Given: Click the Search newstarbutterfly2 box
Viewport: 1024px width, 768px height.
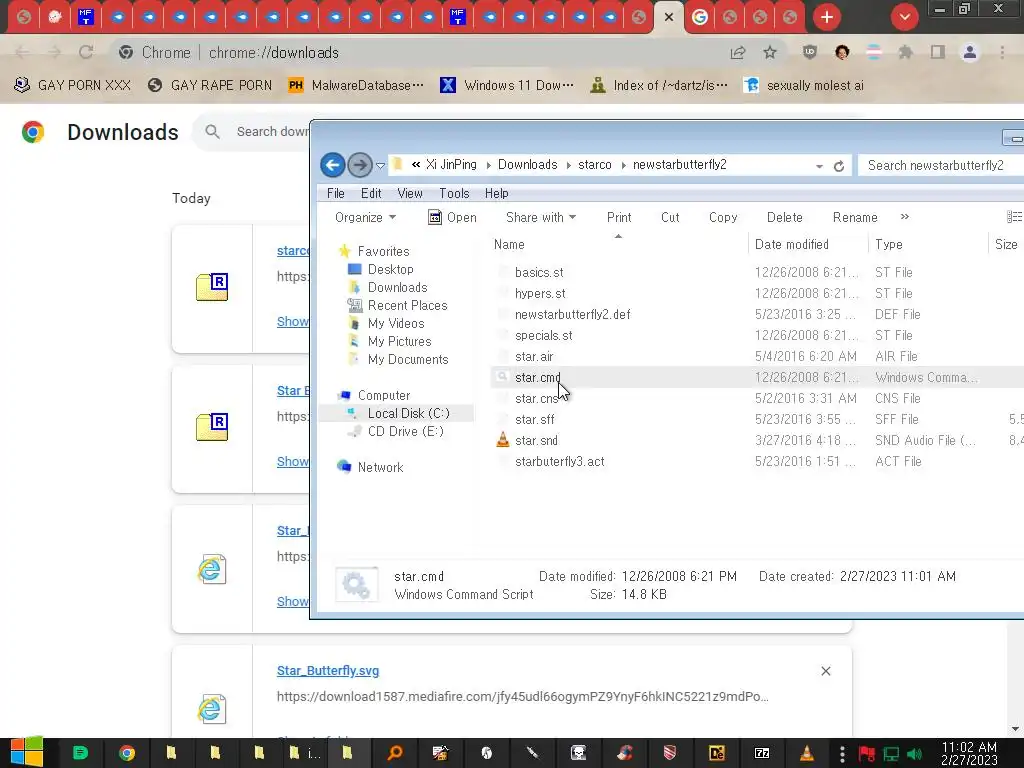Looking at the screenshot, I should (x=940, y=165).
